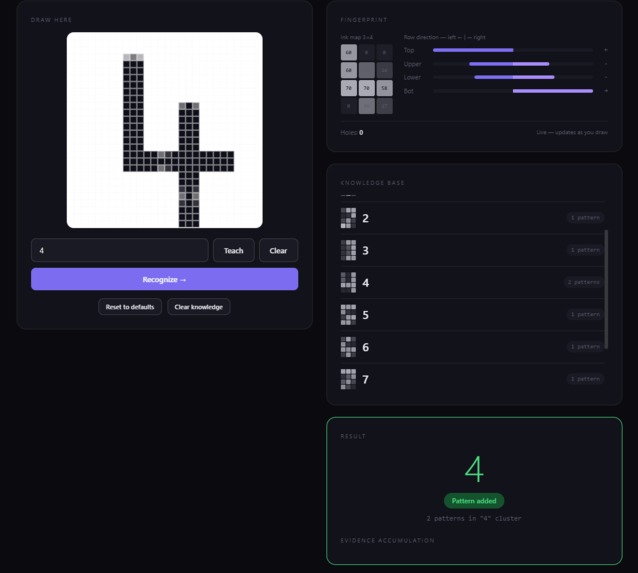Run recognition with the Recognize button
638x573 pixels.
point(164,279)
